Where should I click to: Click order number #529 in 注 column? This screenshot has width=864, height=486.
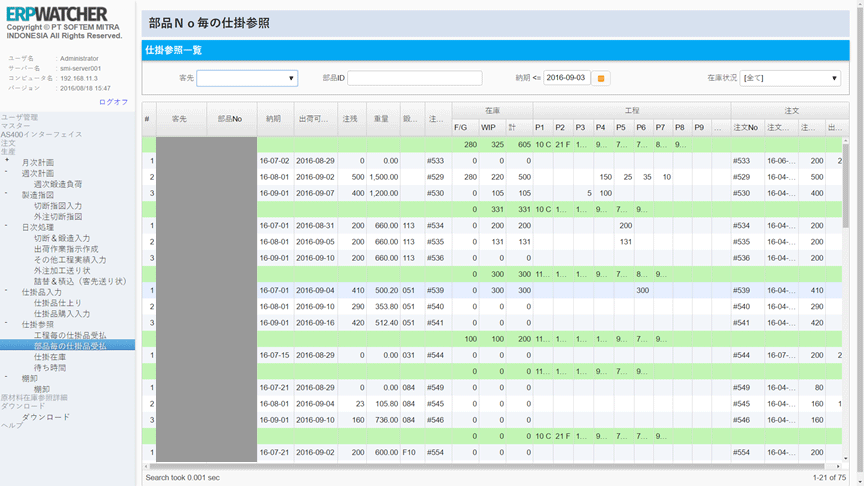click(x=435, y=177)
